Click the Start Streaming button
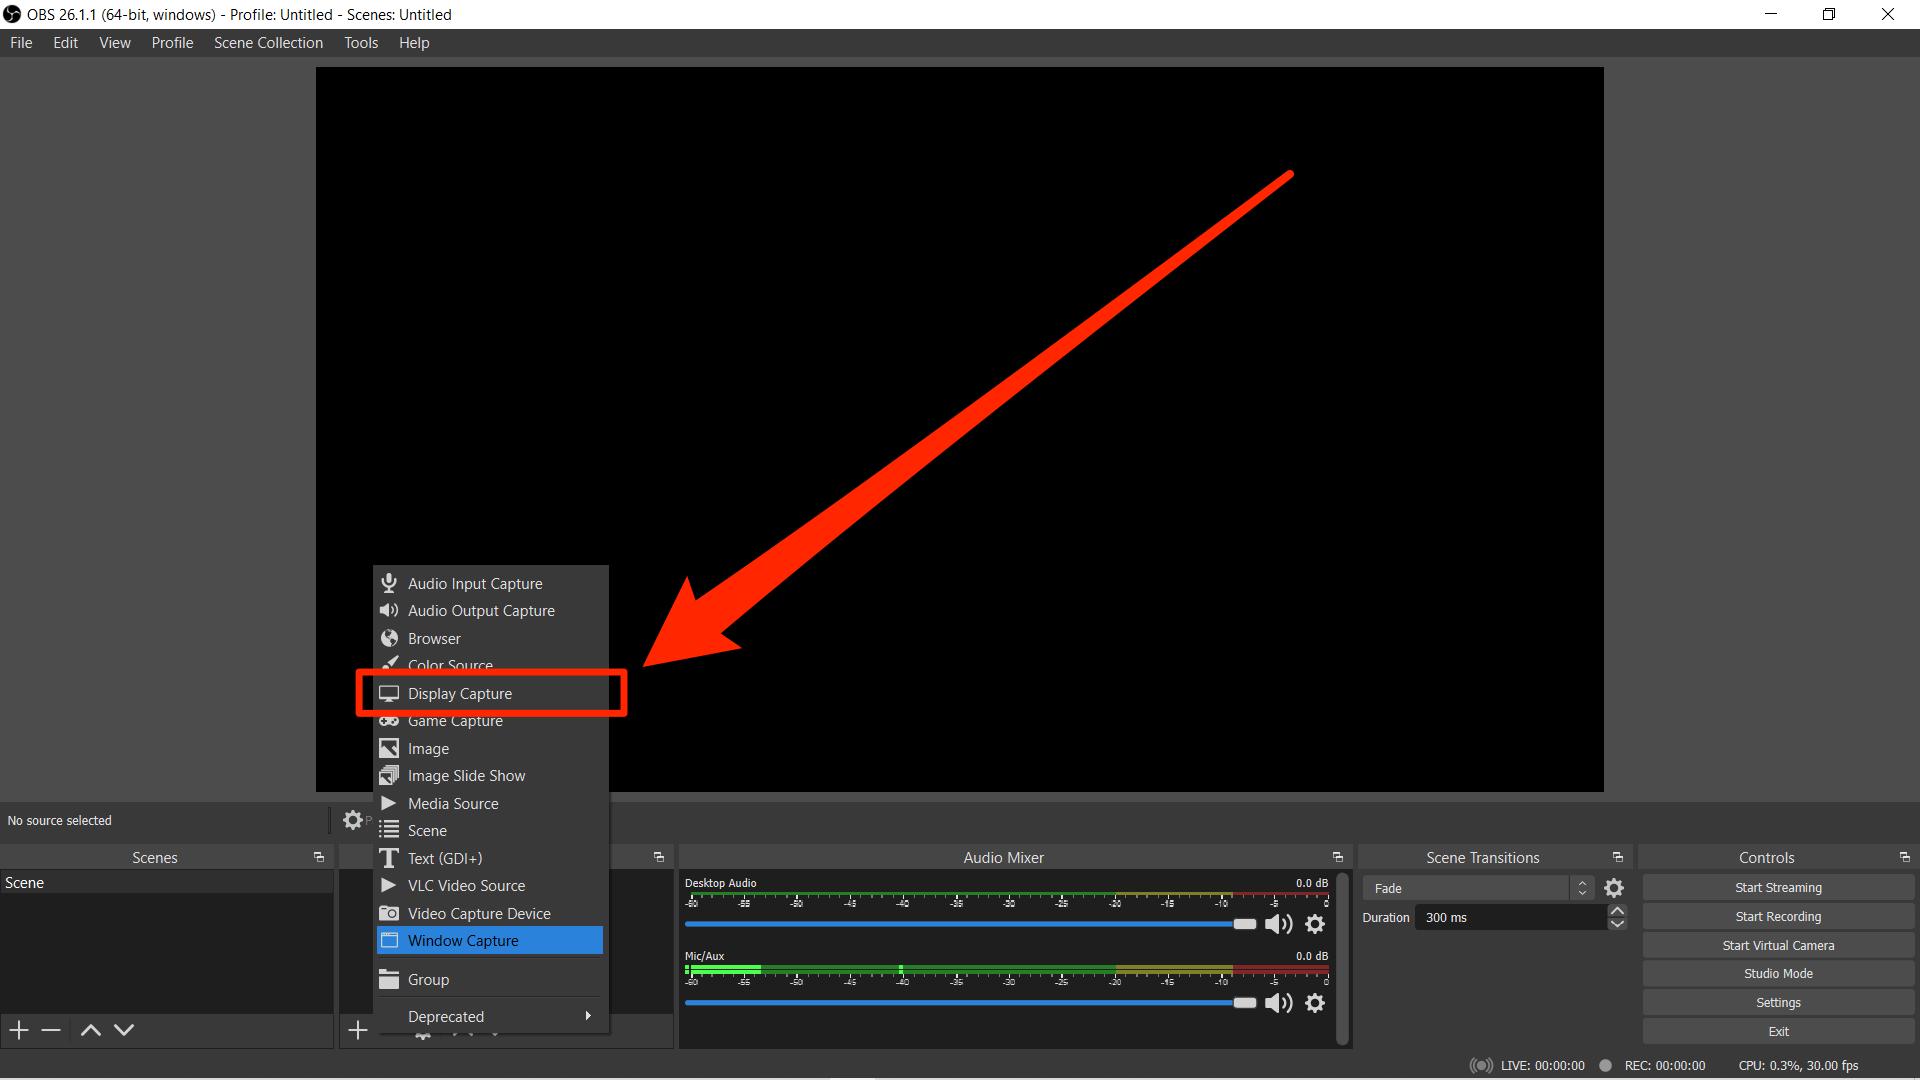The width and height of the screenshot is (1920, 1080). [x=1778, y=888]
